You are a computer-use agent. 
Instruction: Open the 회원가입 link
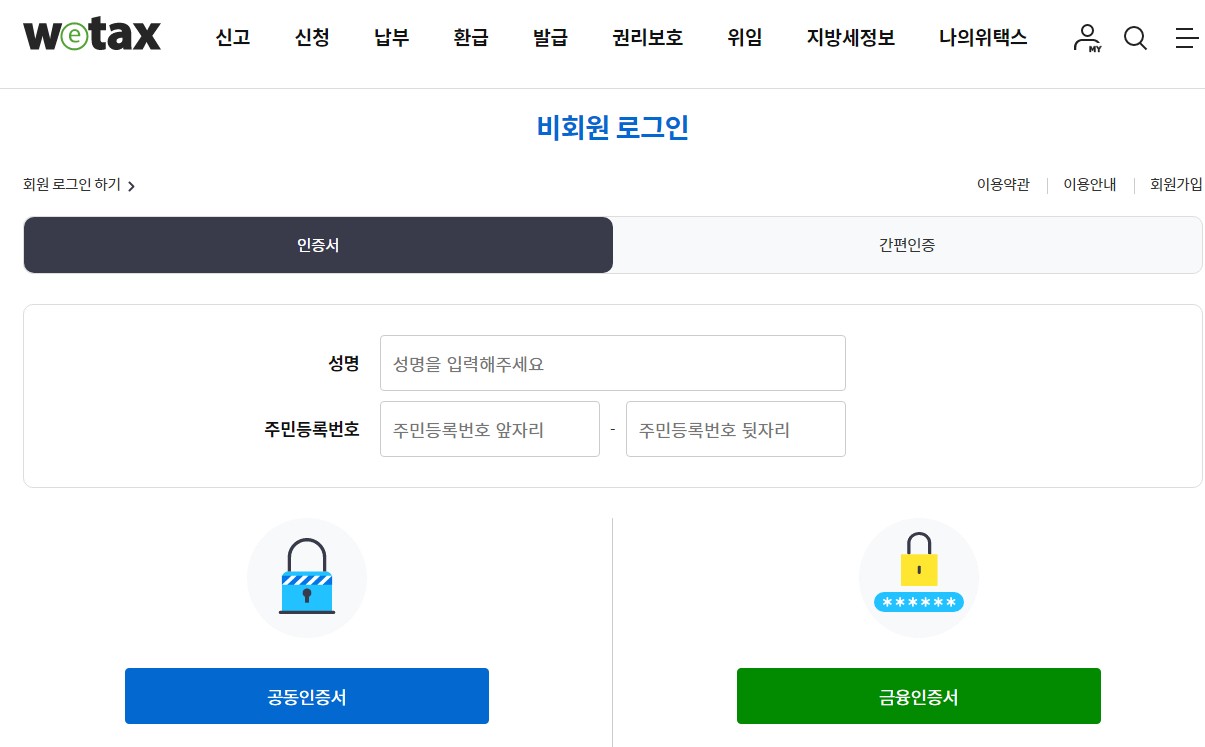[x=1176, y=184]
